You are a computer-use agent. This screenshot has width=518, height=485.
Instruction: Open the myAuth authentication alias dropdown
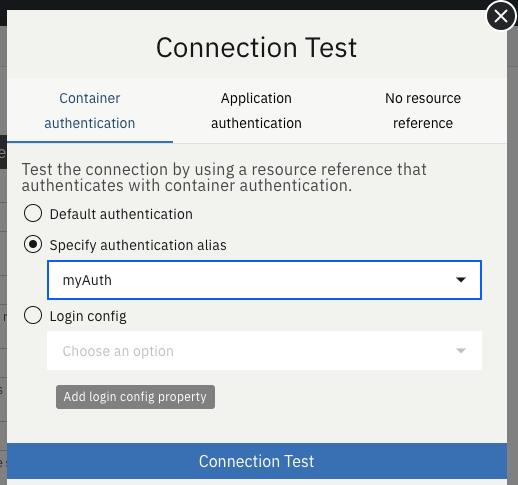(264, 280)
